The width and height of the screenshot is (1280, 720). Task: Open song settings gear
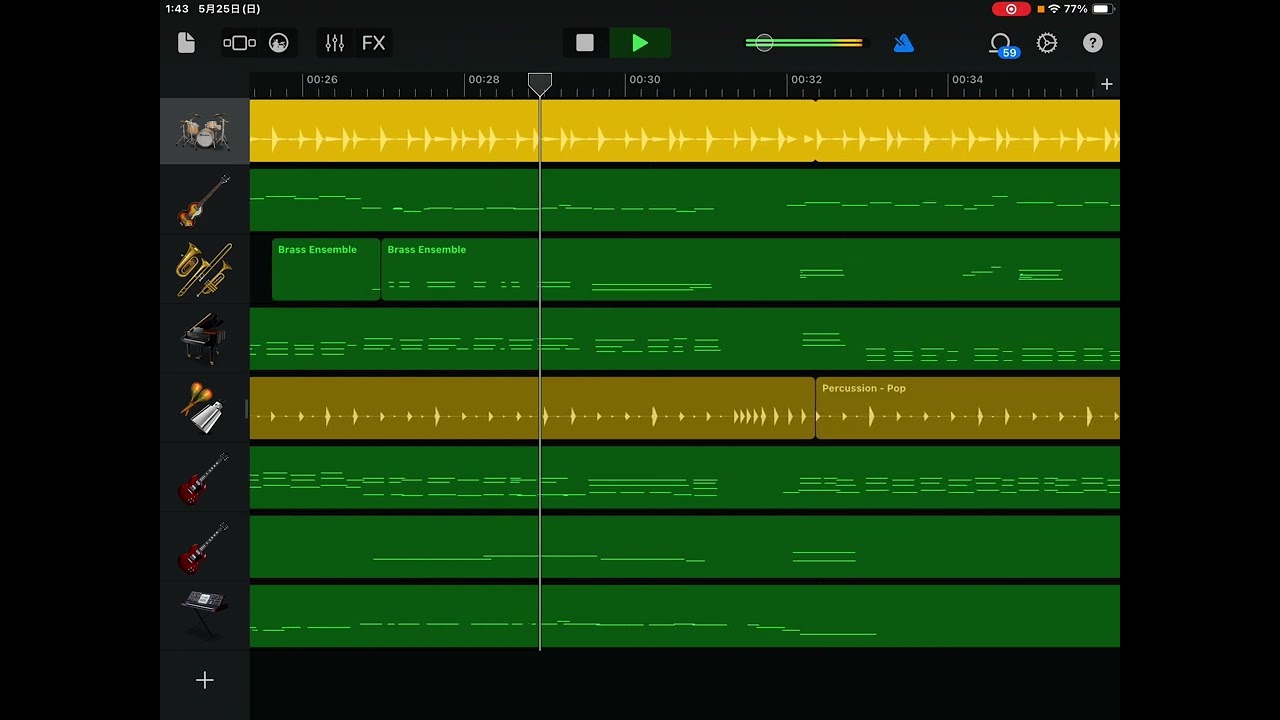1047,43
